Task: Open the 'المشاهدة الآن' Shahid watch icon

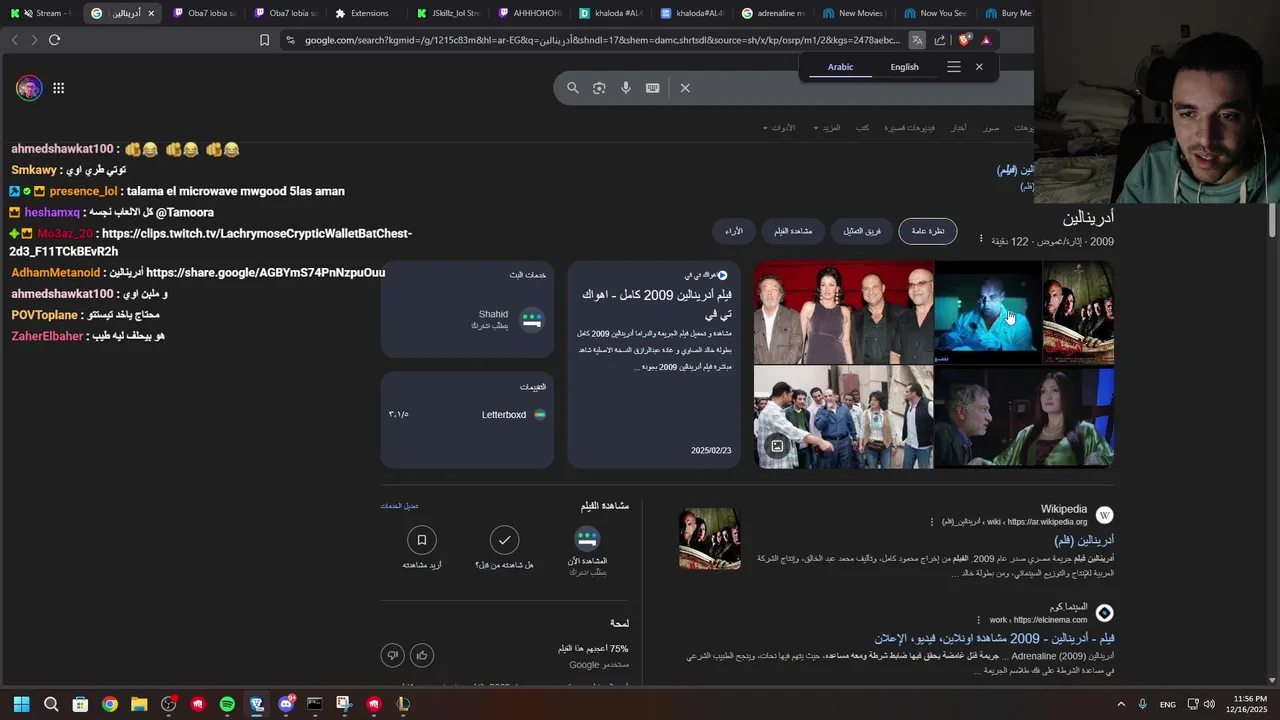Action: pos(587,539)
